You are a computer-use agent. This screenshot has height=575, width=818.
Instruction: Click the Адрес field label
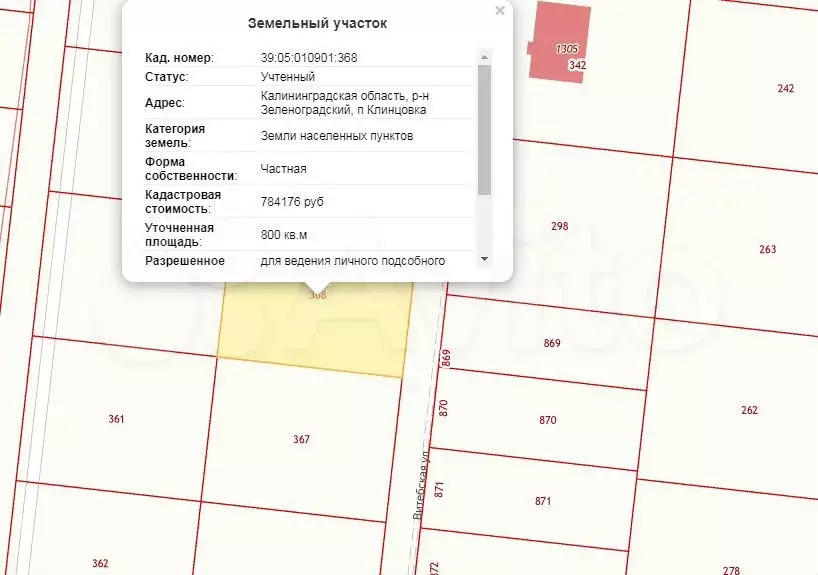click(165, 103)
